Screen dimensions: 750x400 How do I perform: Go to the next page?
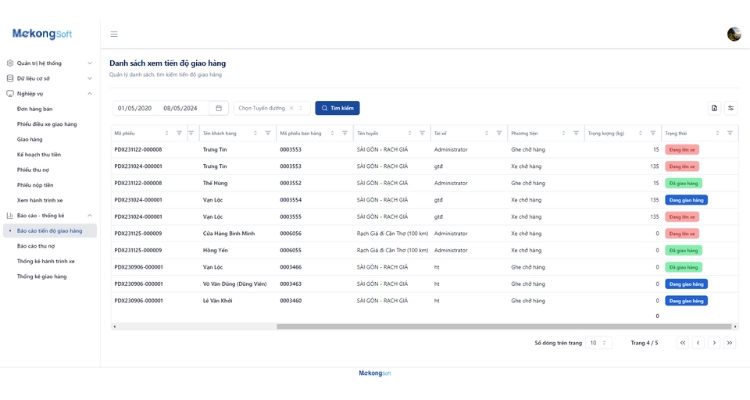(714, 343)
